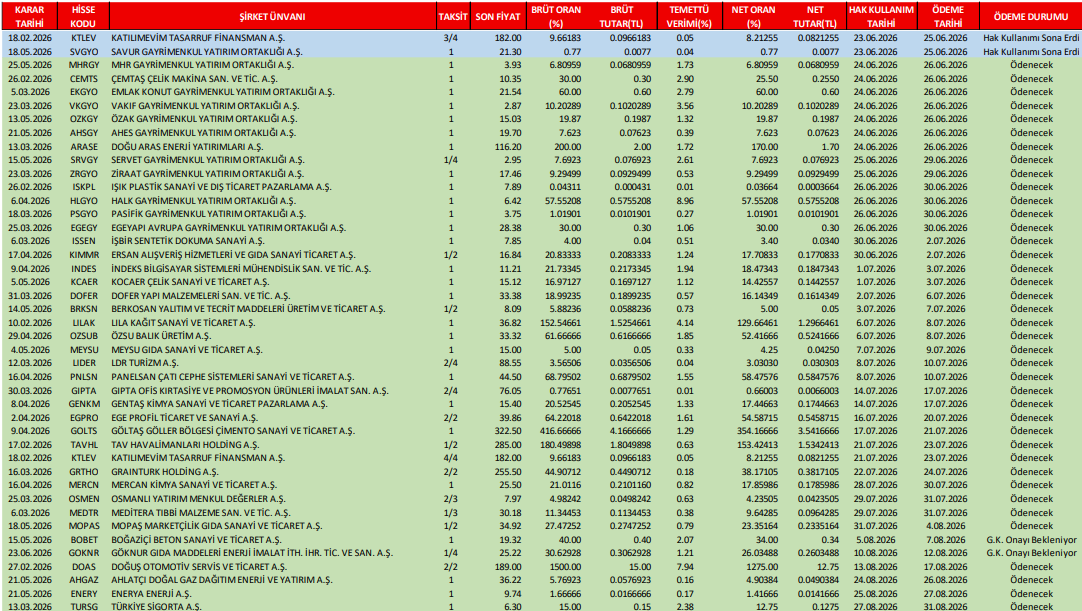This screenshot has width=1082, height=611.
Task: Click the BOBET stock code
Action: 83,539
